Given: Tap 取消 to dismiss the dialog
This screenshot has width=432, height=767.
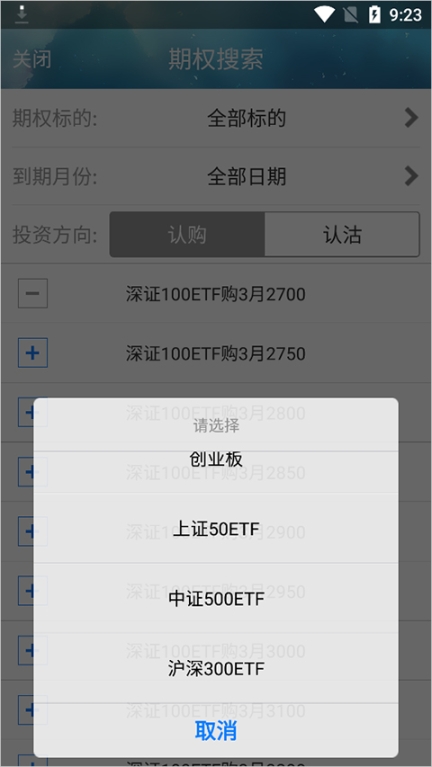Looking at the screenshot, I should point(216,731).
